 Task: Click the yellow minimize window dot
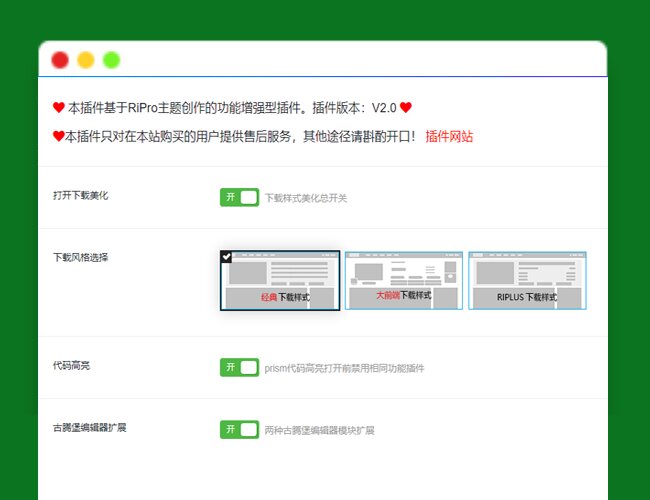(x=86, y=60)
